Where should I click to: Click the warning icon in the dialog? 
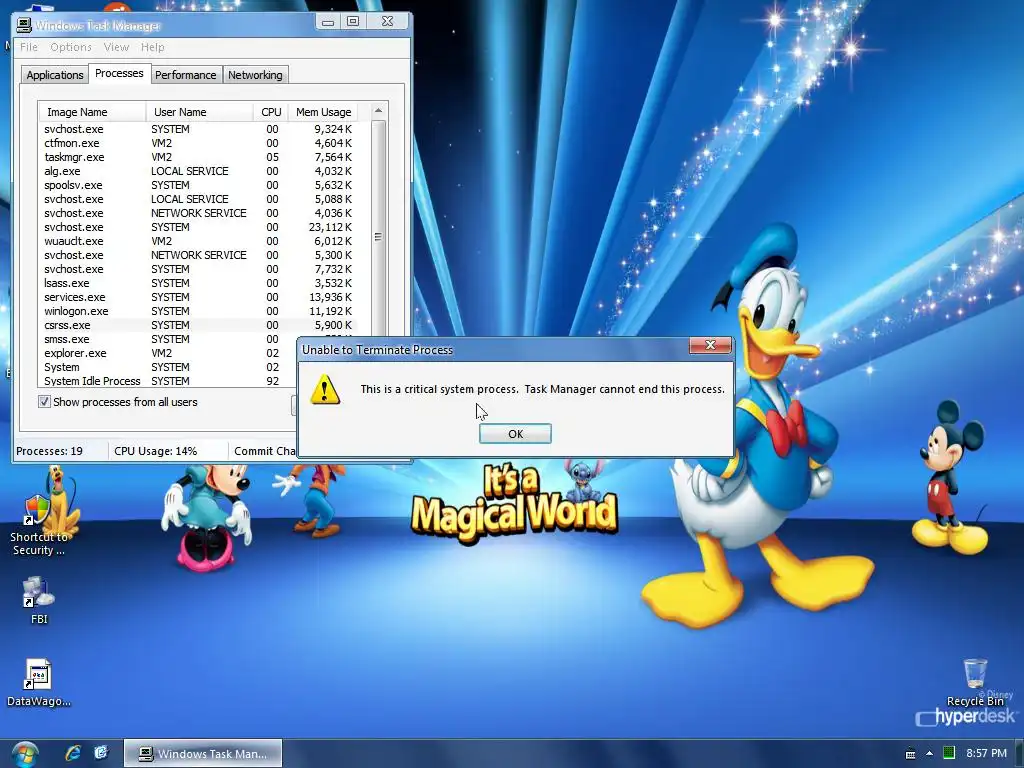pos(325,389)
